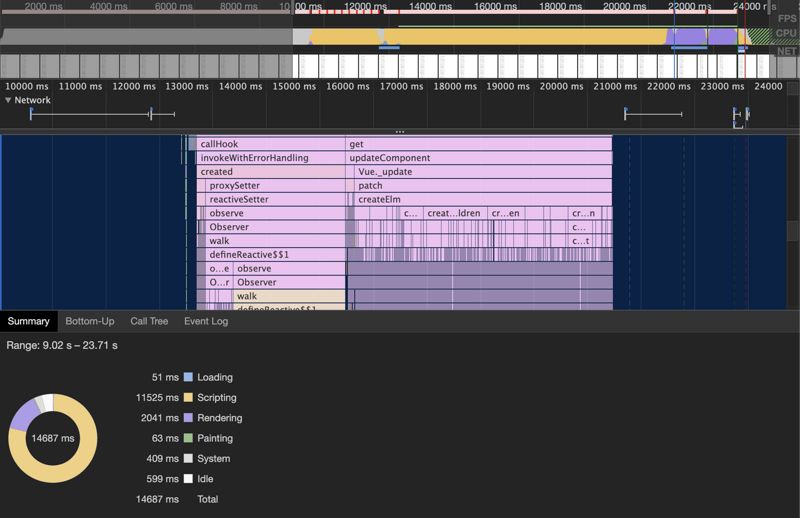800x518 pixels.
Task: Select the Event Log tab
Action: point(206,321)
